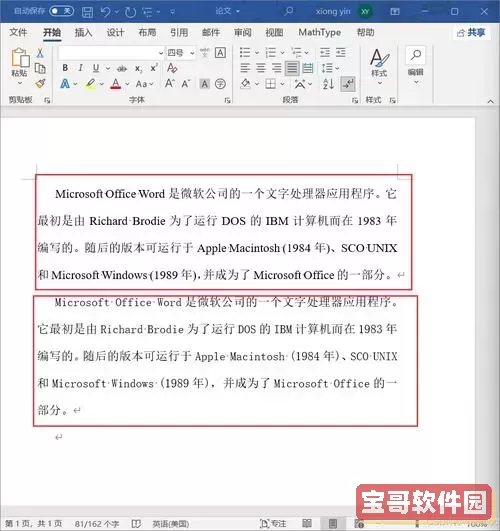Click the Undo arrow in the title bar

pos(105,12)
